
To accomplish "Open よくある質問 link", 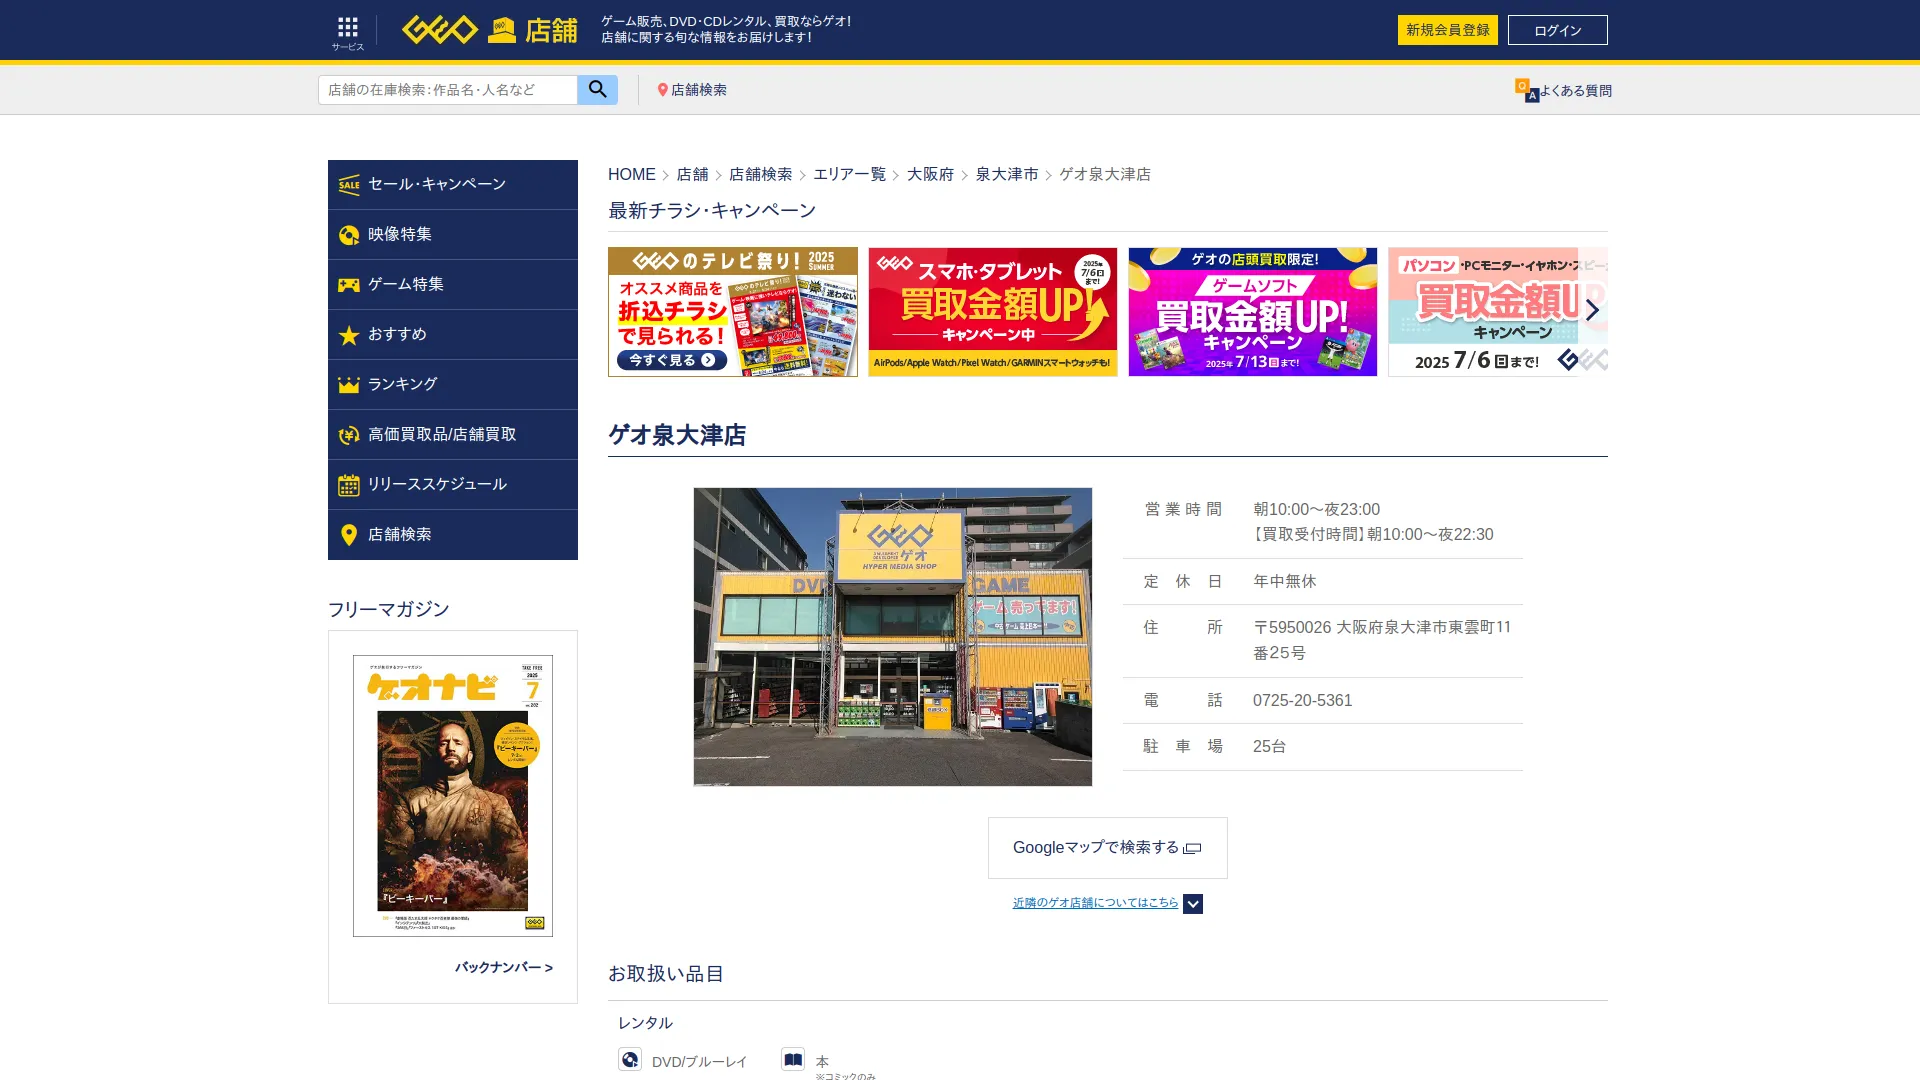I will click(x=1575, y=91).
